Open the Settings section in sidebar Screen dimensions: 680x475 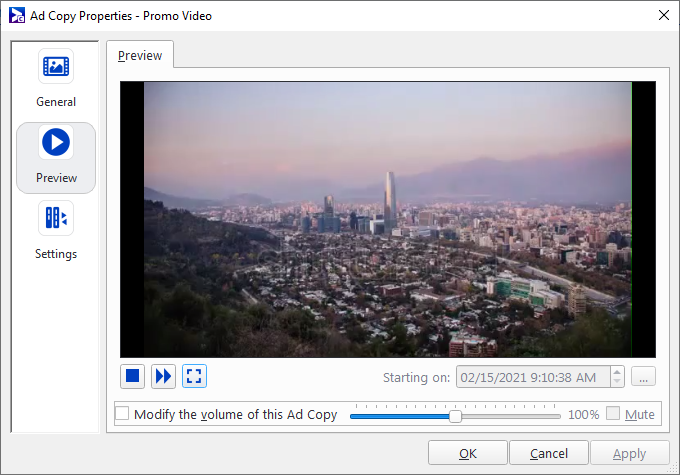point(56,230)
